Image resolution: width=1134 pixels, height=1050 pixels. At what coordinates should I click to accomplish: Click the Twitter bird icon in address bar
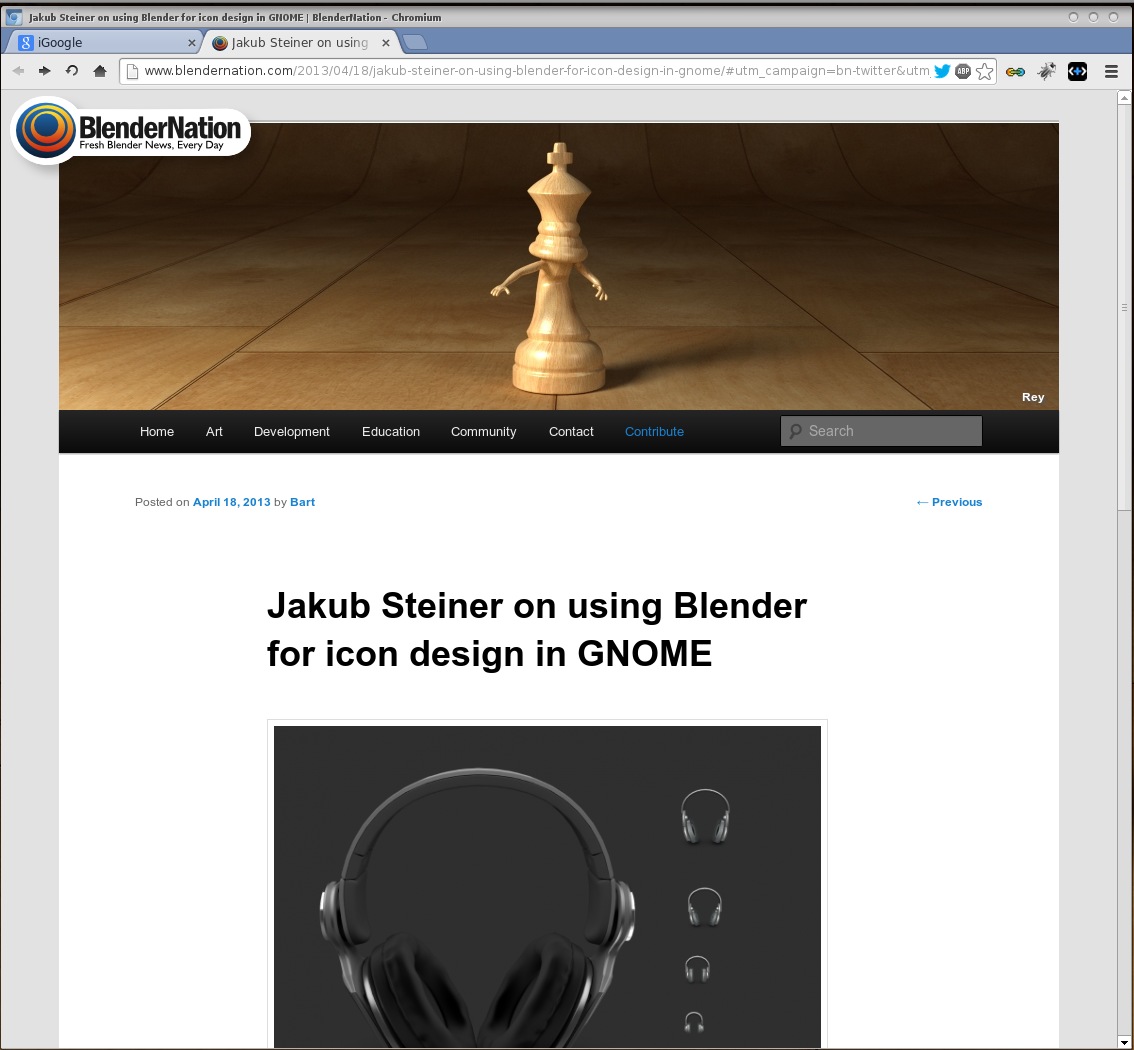[942, 71]
